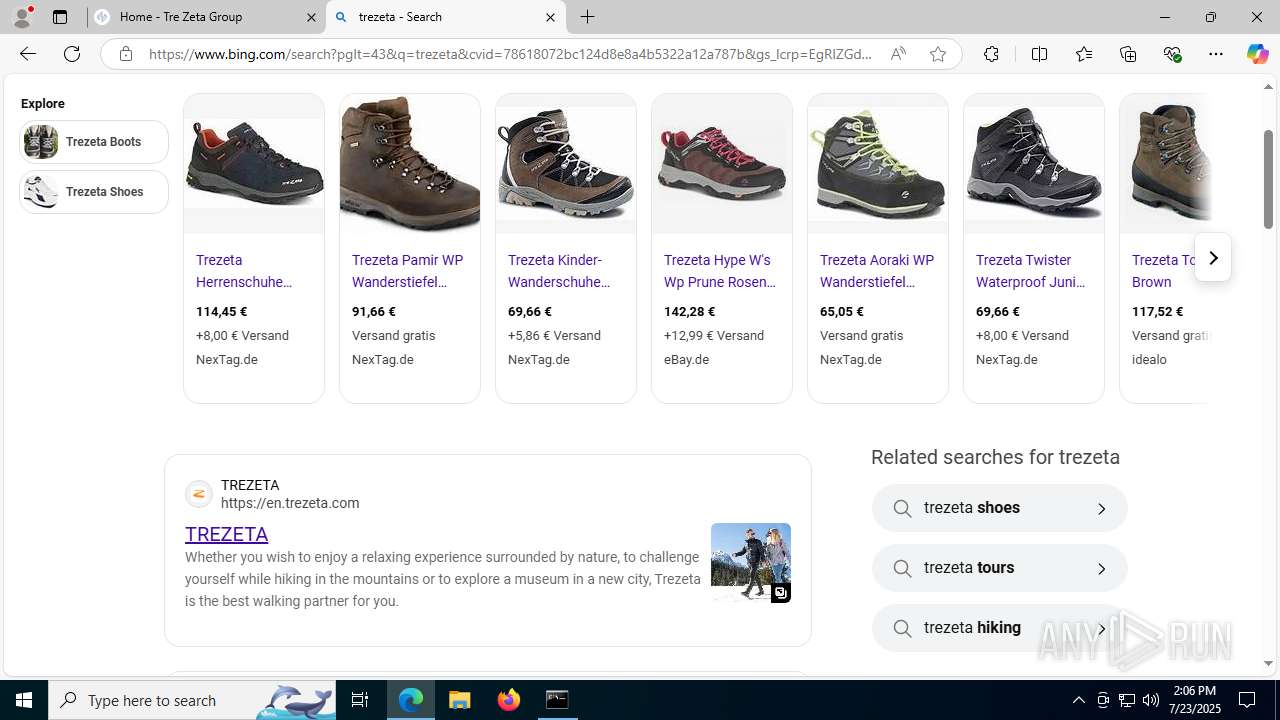1280x720 pixels.
Task: Click the eBay.de seller text
Action: 686,360
